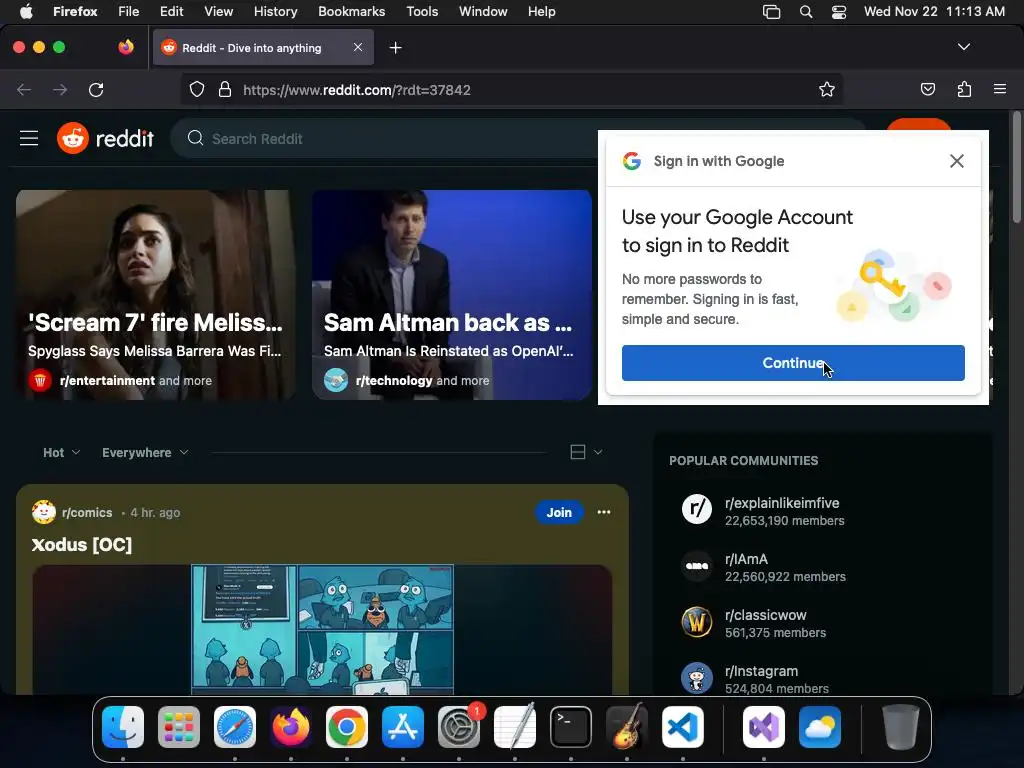Viewport: 1024px width, 768px height.
Task: Open a new tab
Action: pyautogui.click(x=395, y=48)
